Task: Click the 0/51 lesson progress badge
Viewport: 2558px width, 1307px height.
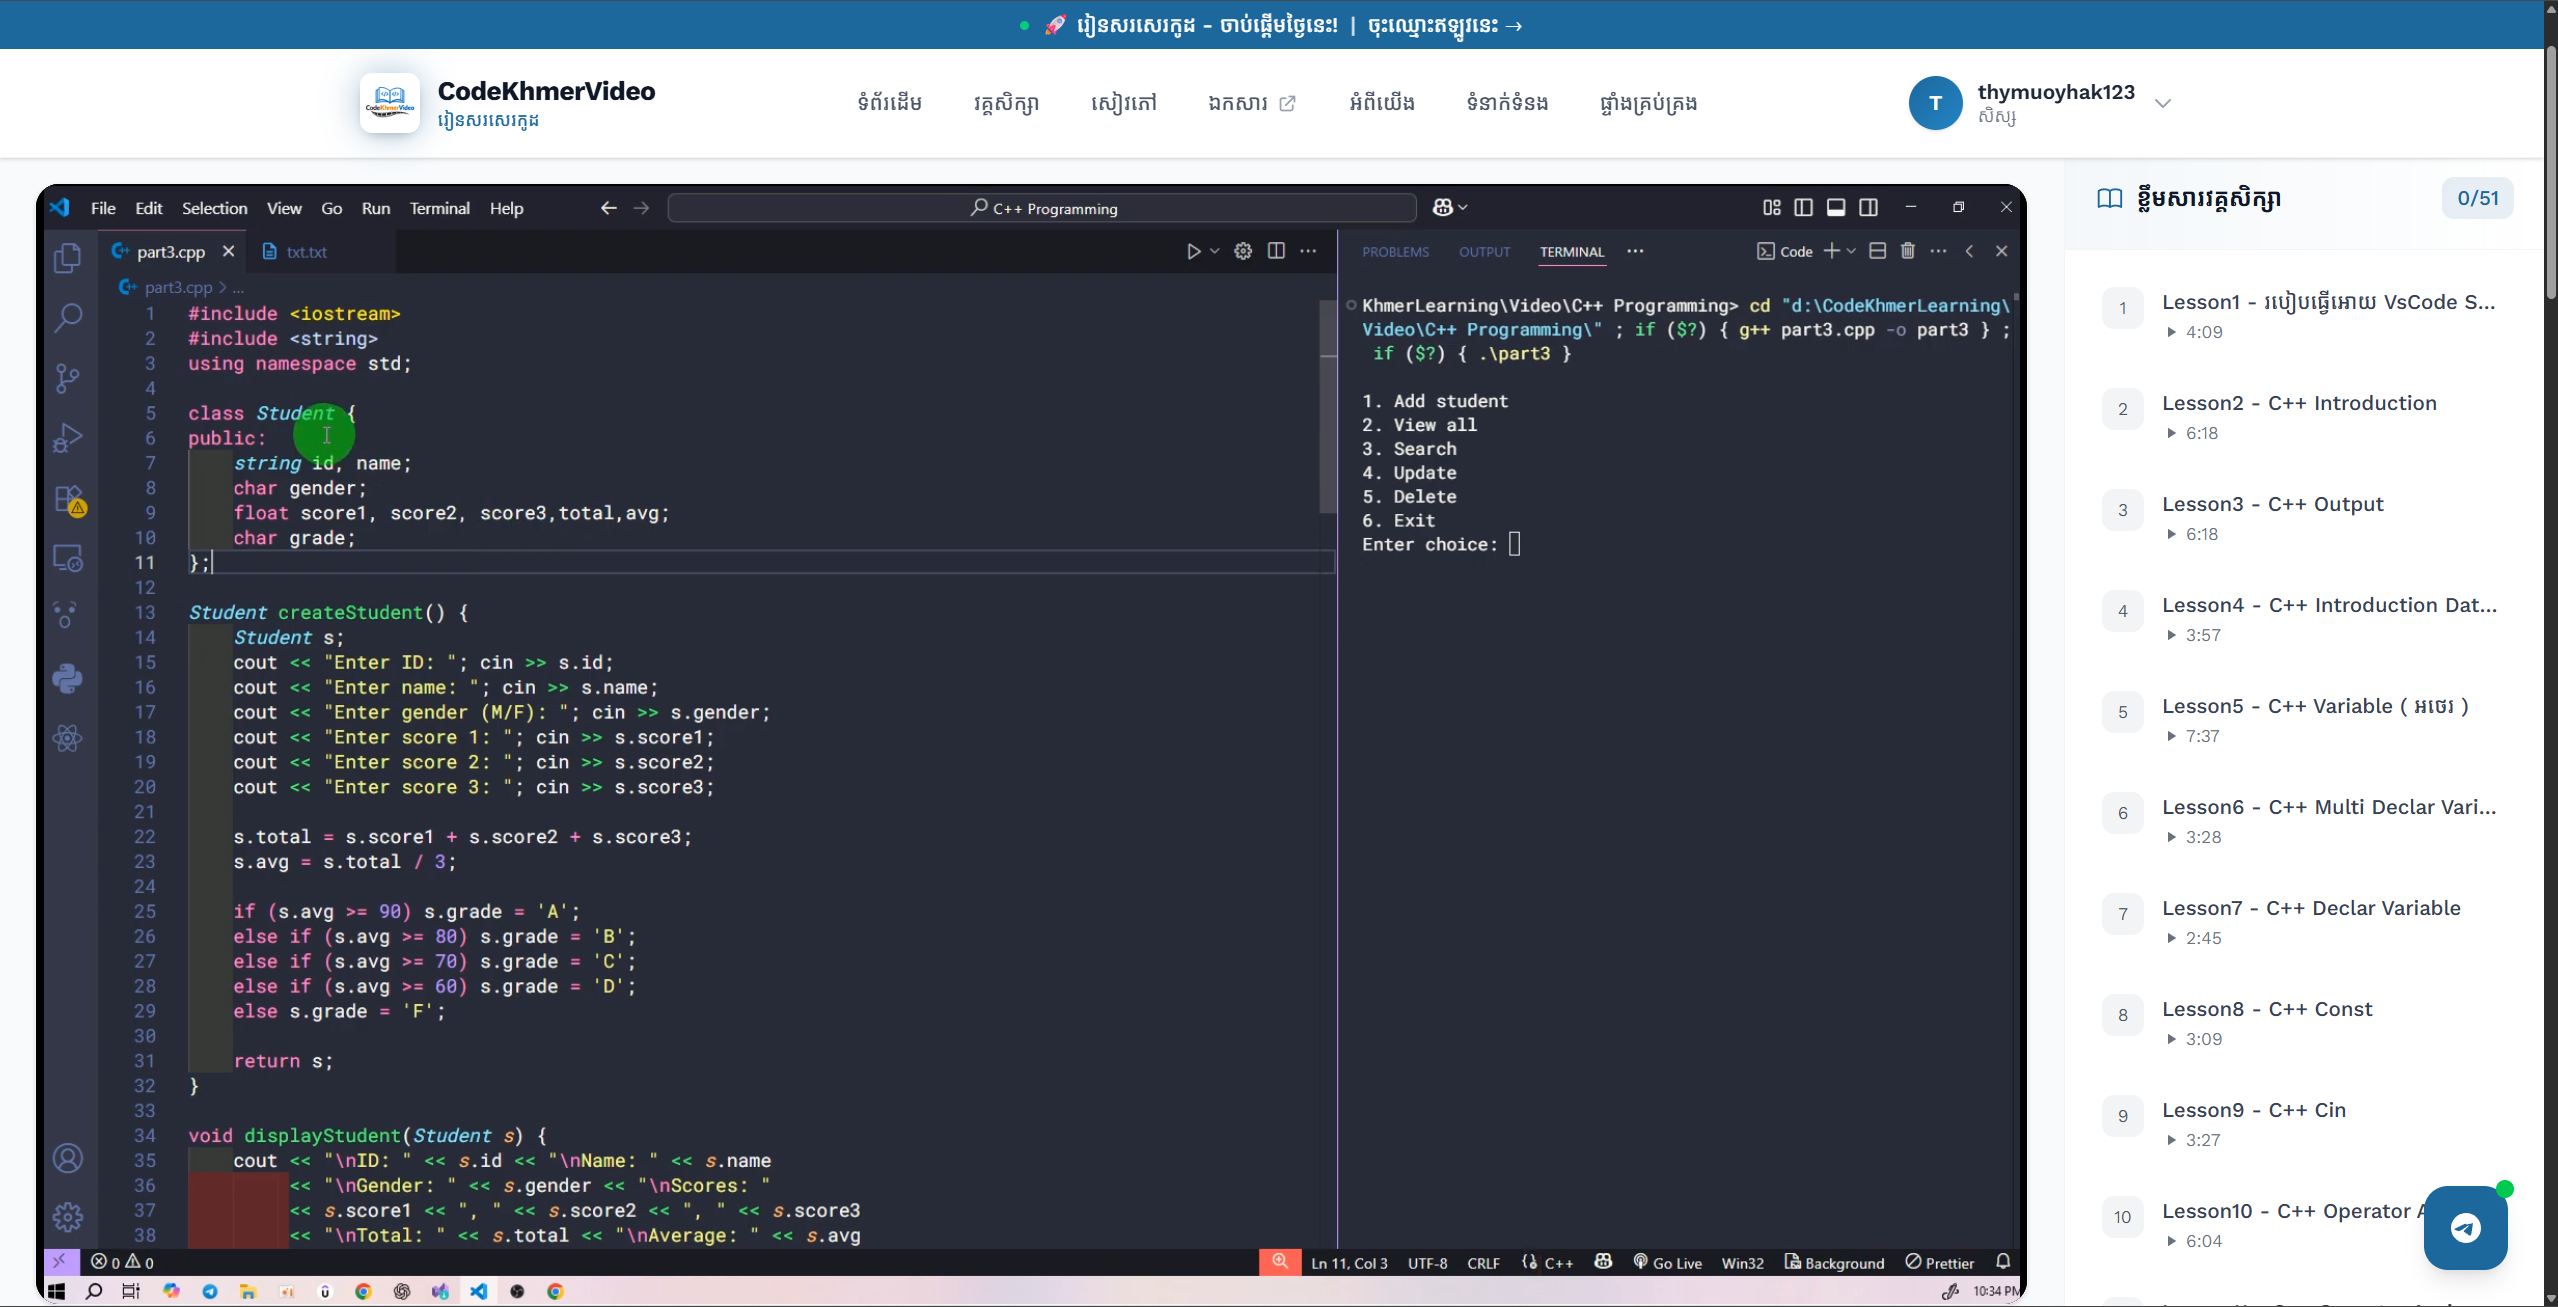Action: point(2477,198)
